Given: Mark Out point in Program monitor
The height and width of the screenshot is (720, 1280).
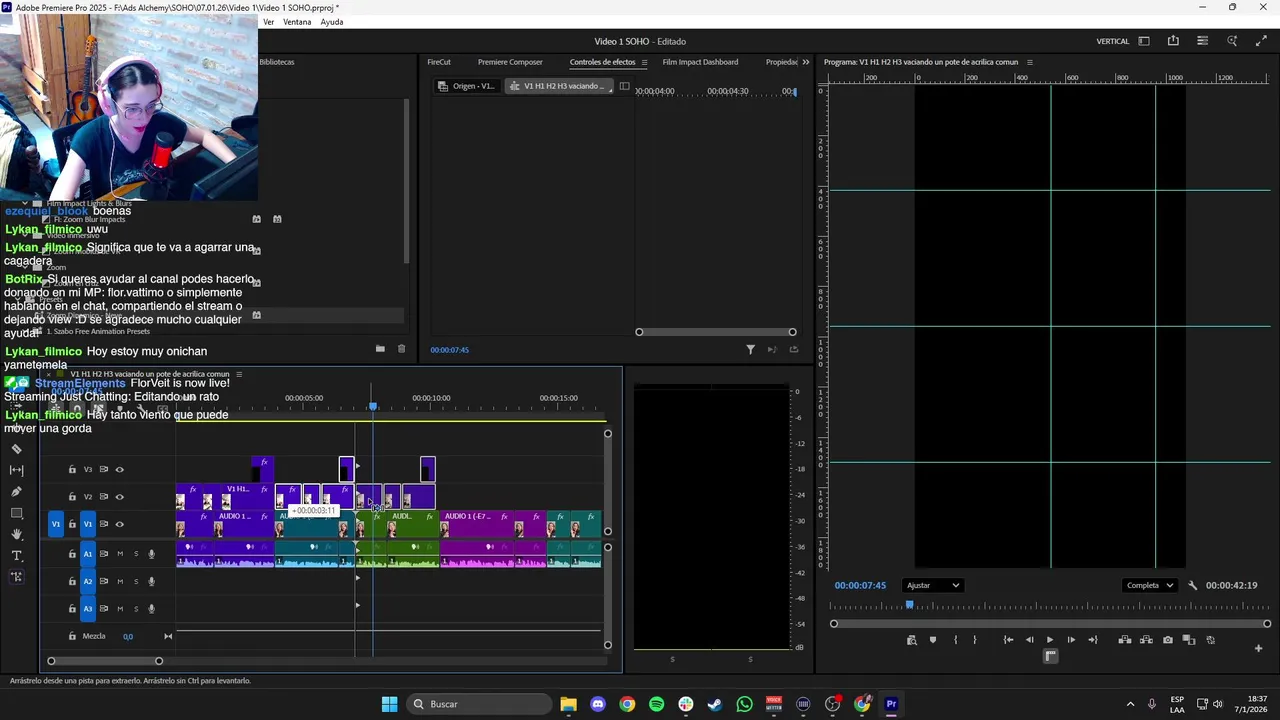Looking at the screenshot, I should pos(975,640).
